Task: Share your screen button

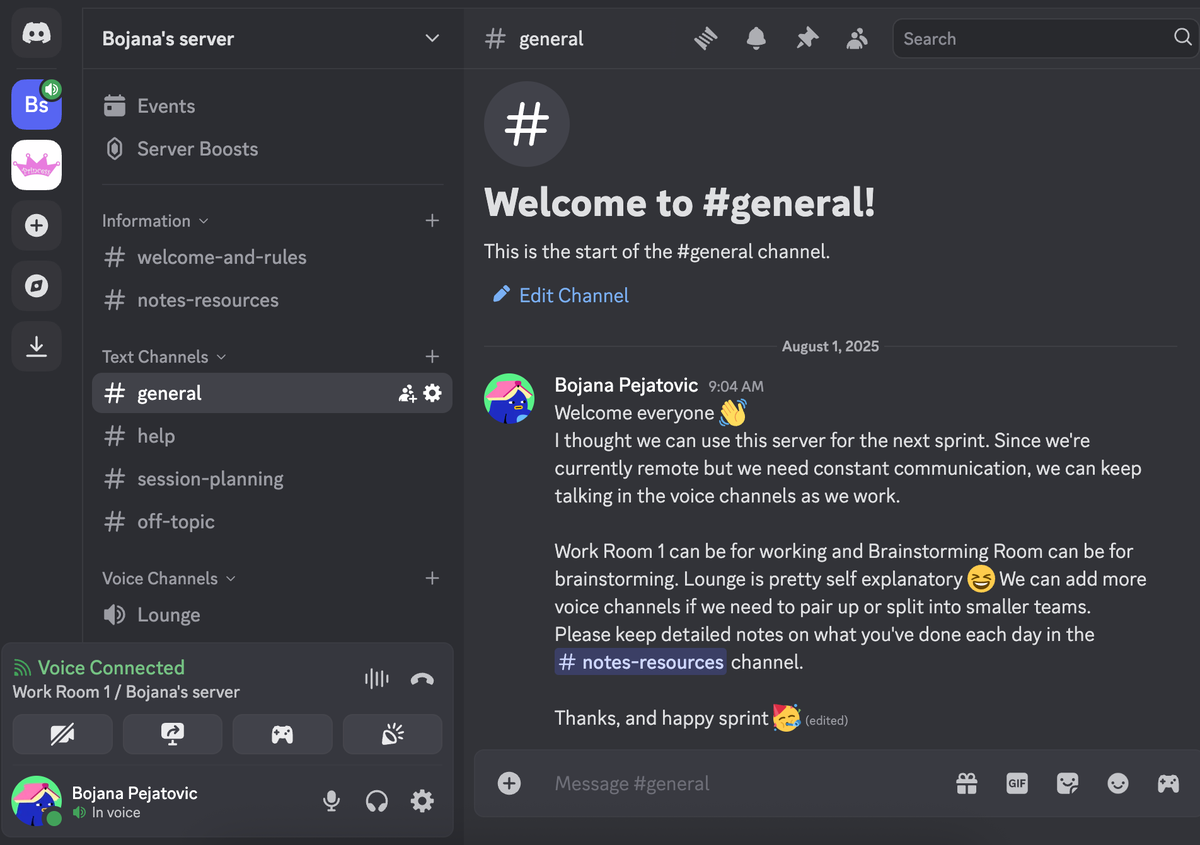Action: click(x=172, y=734)
